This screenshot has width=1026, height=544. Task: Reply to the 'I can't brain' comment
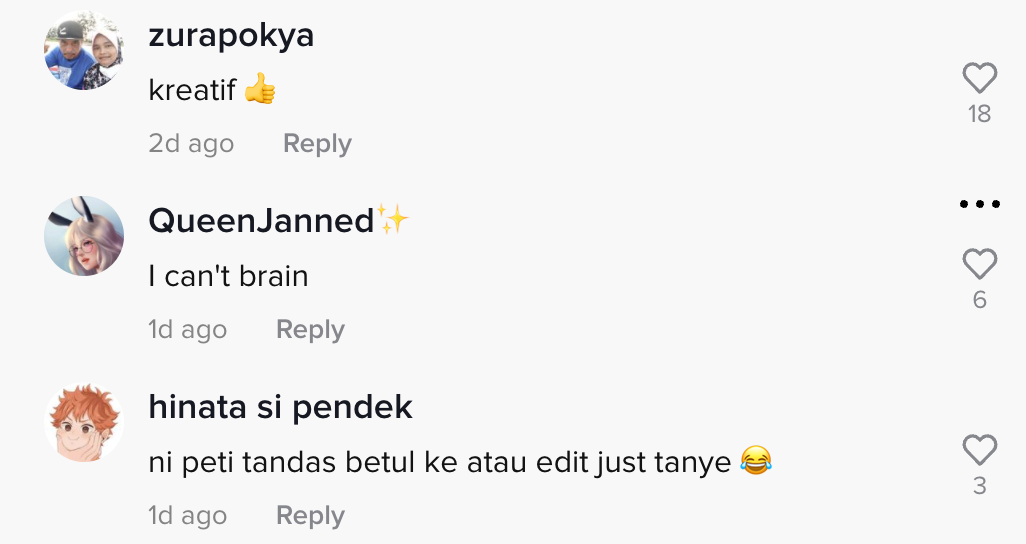[x=310, y=329]
